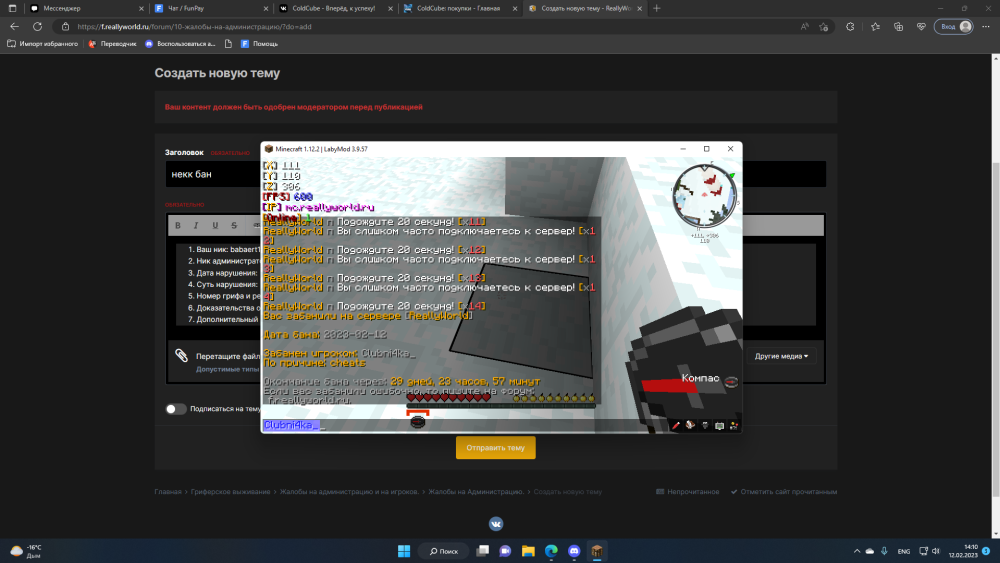
Task: Click the Minecraft minimap compass
Action: (x=704, y=196)
